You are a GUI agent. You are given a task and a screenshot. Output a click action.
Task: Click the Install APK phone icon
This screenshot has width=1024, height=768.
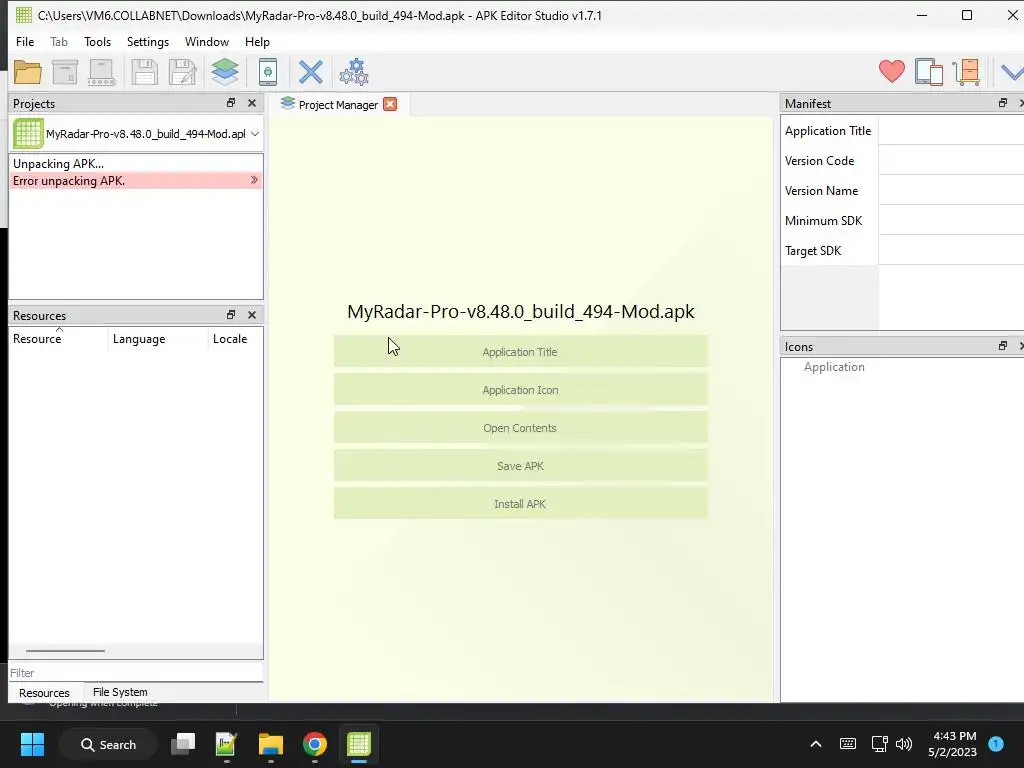click(268, 72)
